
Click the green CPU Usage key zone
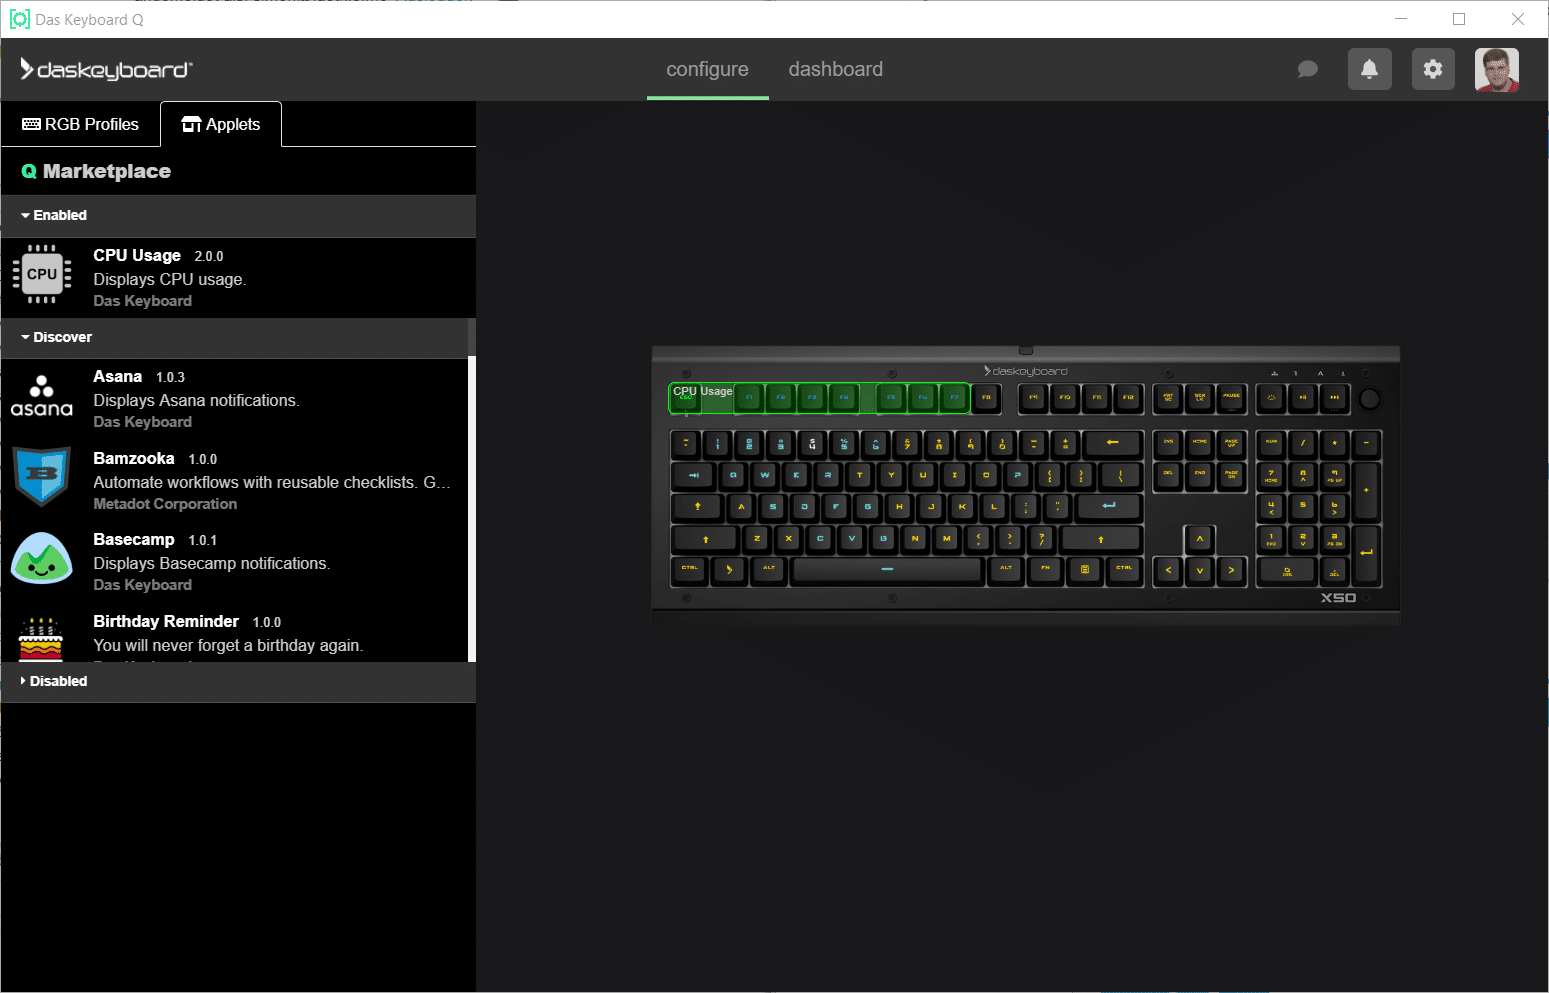[819, 398]
